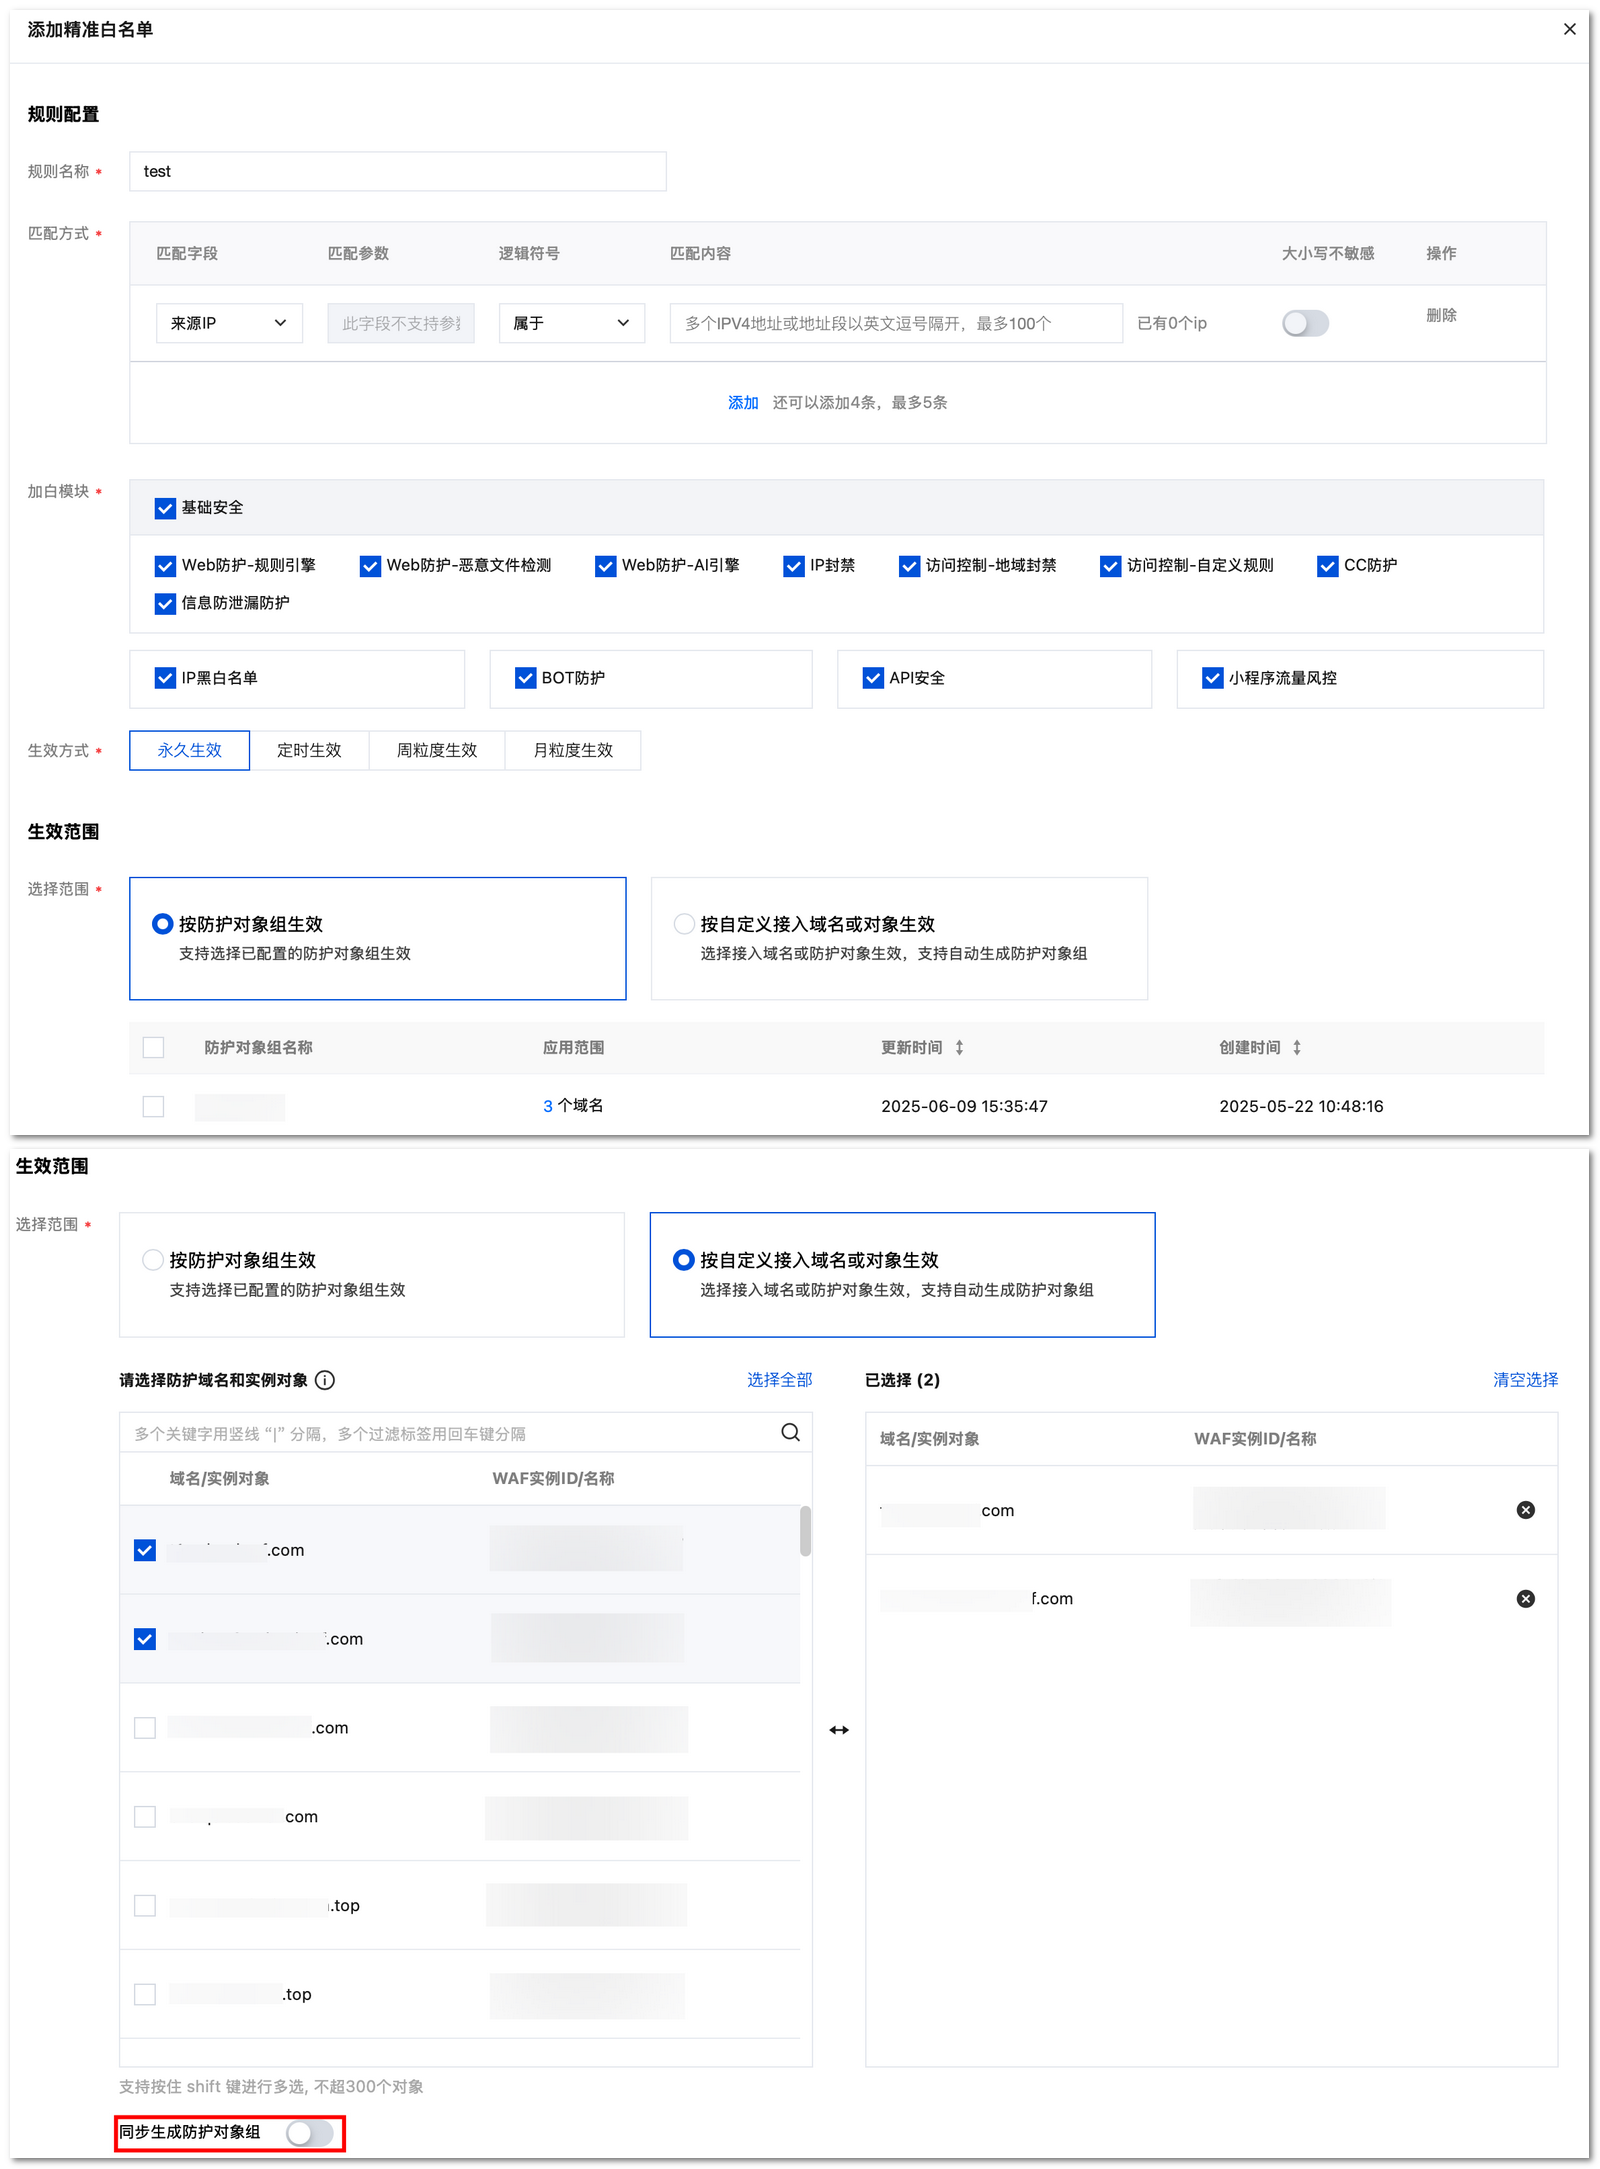Sort by 更新时间 column sort icon
Image resolution: width=1600 pixels, height=2169 pixels.
click(959, 1047)
